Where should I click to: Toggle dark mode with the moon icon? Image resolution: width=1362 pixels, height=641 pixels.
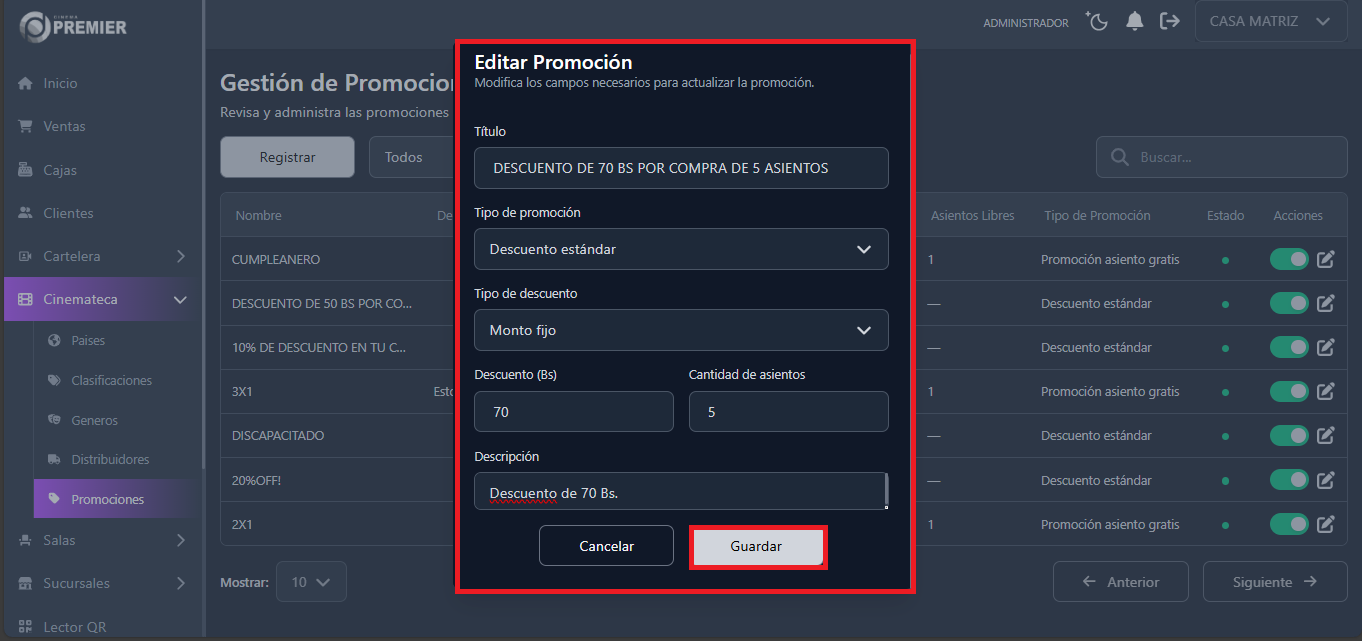1096,21
